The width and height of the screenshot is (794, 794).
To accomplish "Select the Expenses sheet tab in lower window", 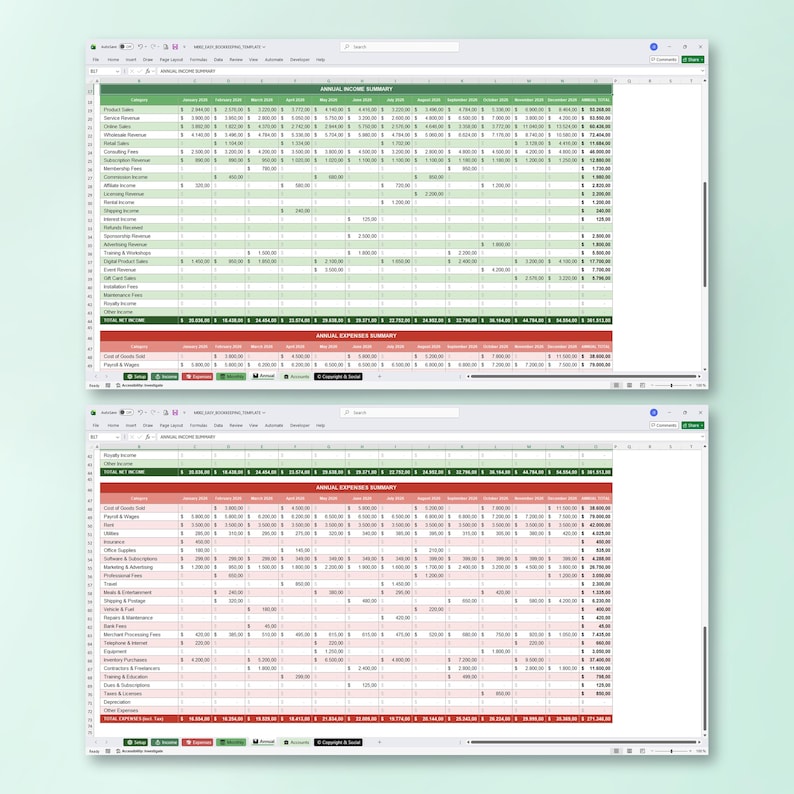I will pos(197,742).
